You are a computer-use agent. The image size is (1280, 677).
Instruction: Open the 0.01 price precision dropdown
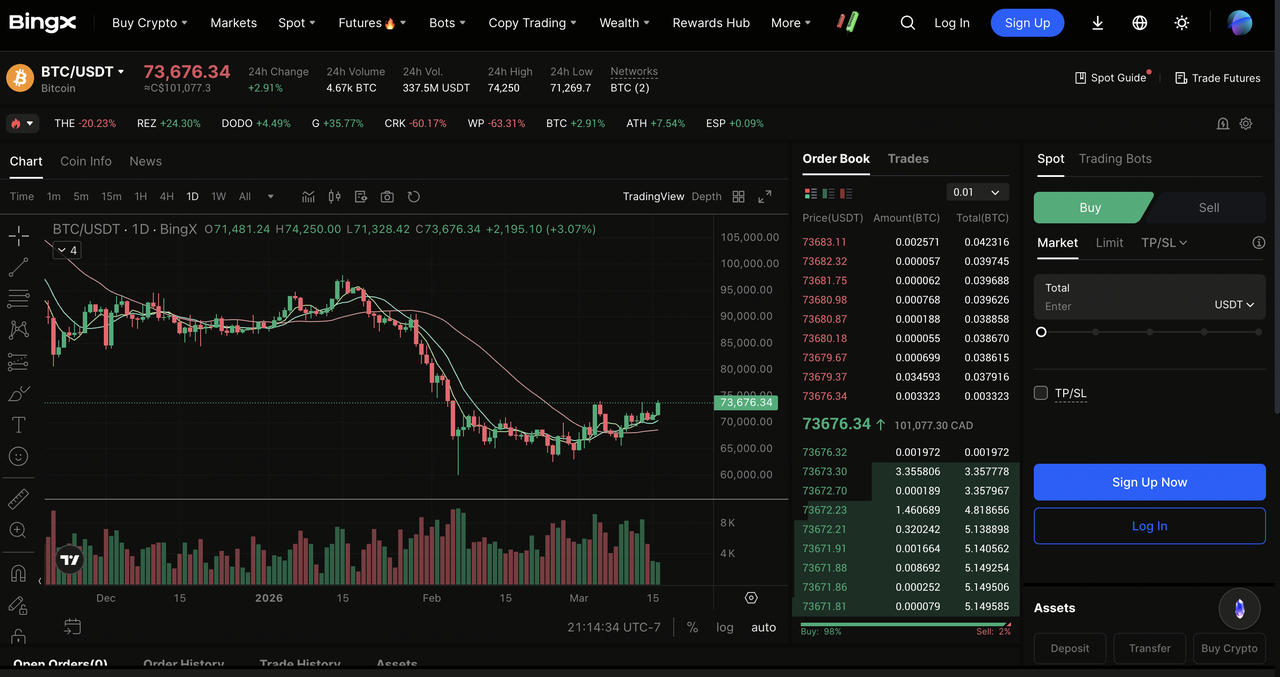coord(977,192)
